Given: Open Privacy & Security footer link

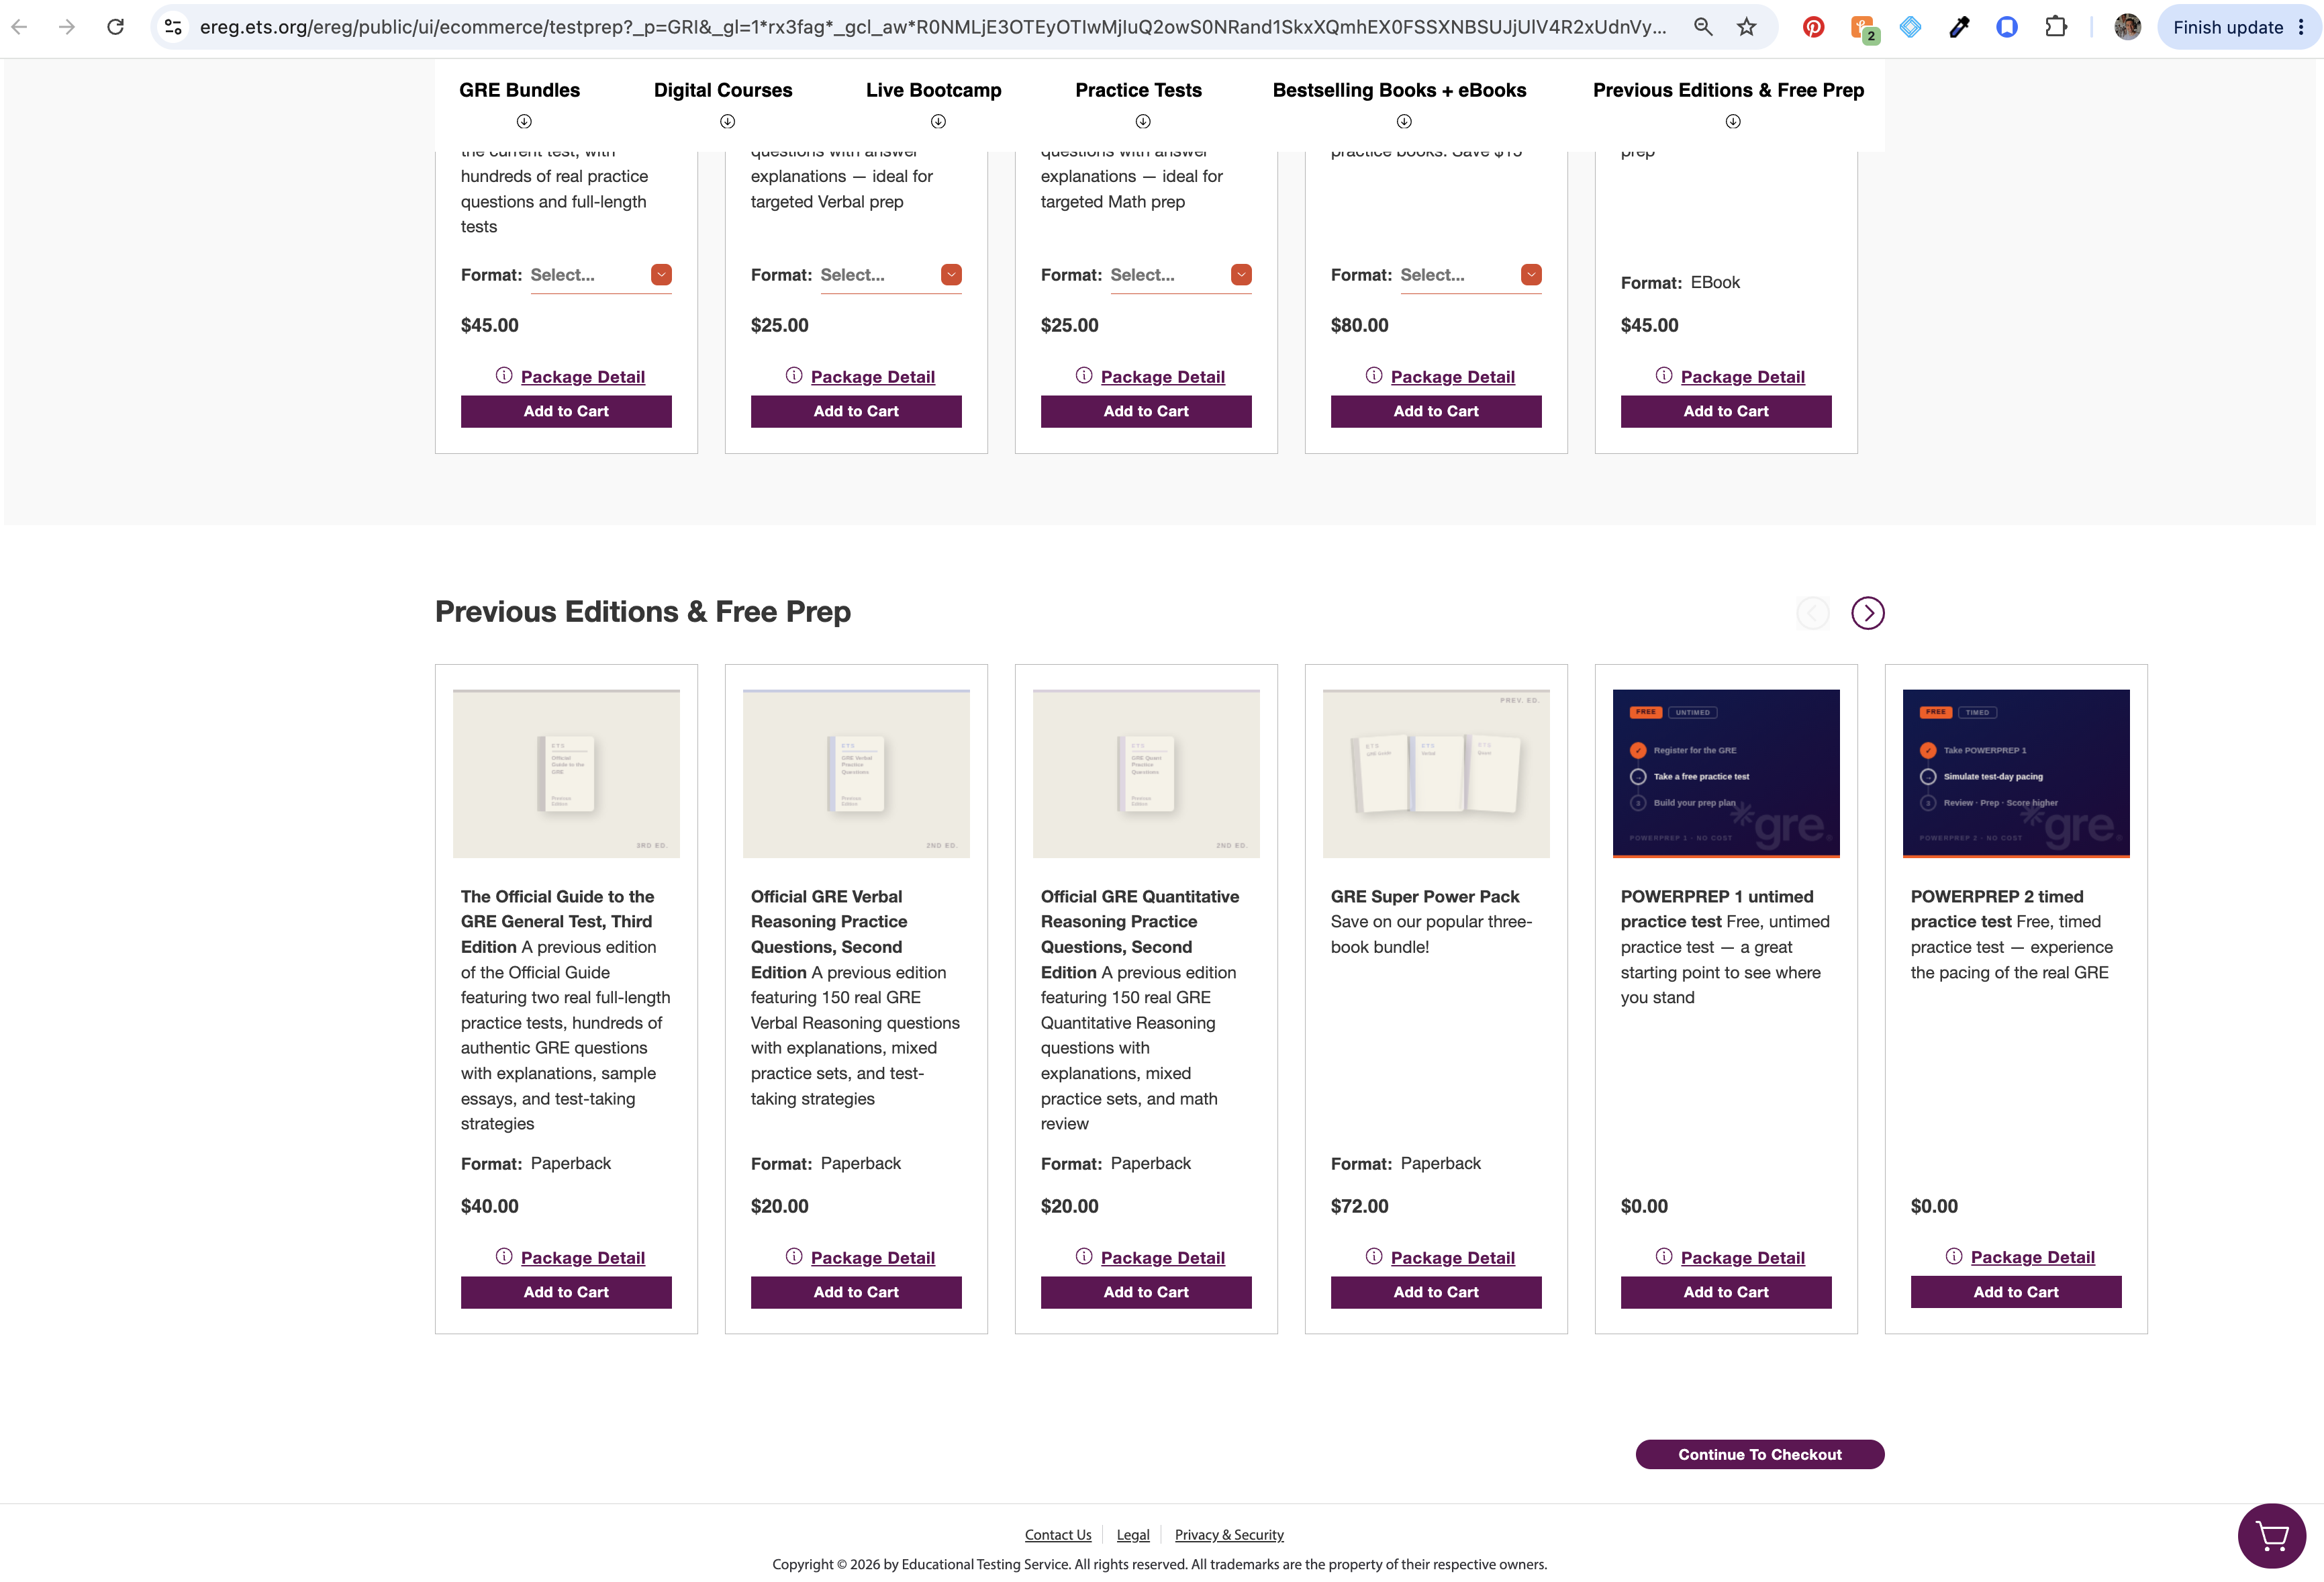Looking at the screenshot, I should 1229,1534.
